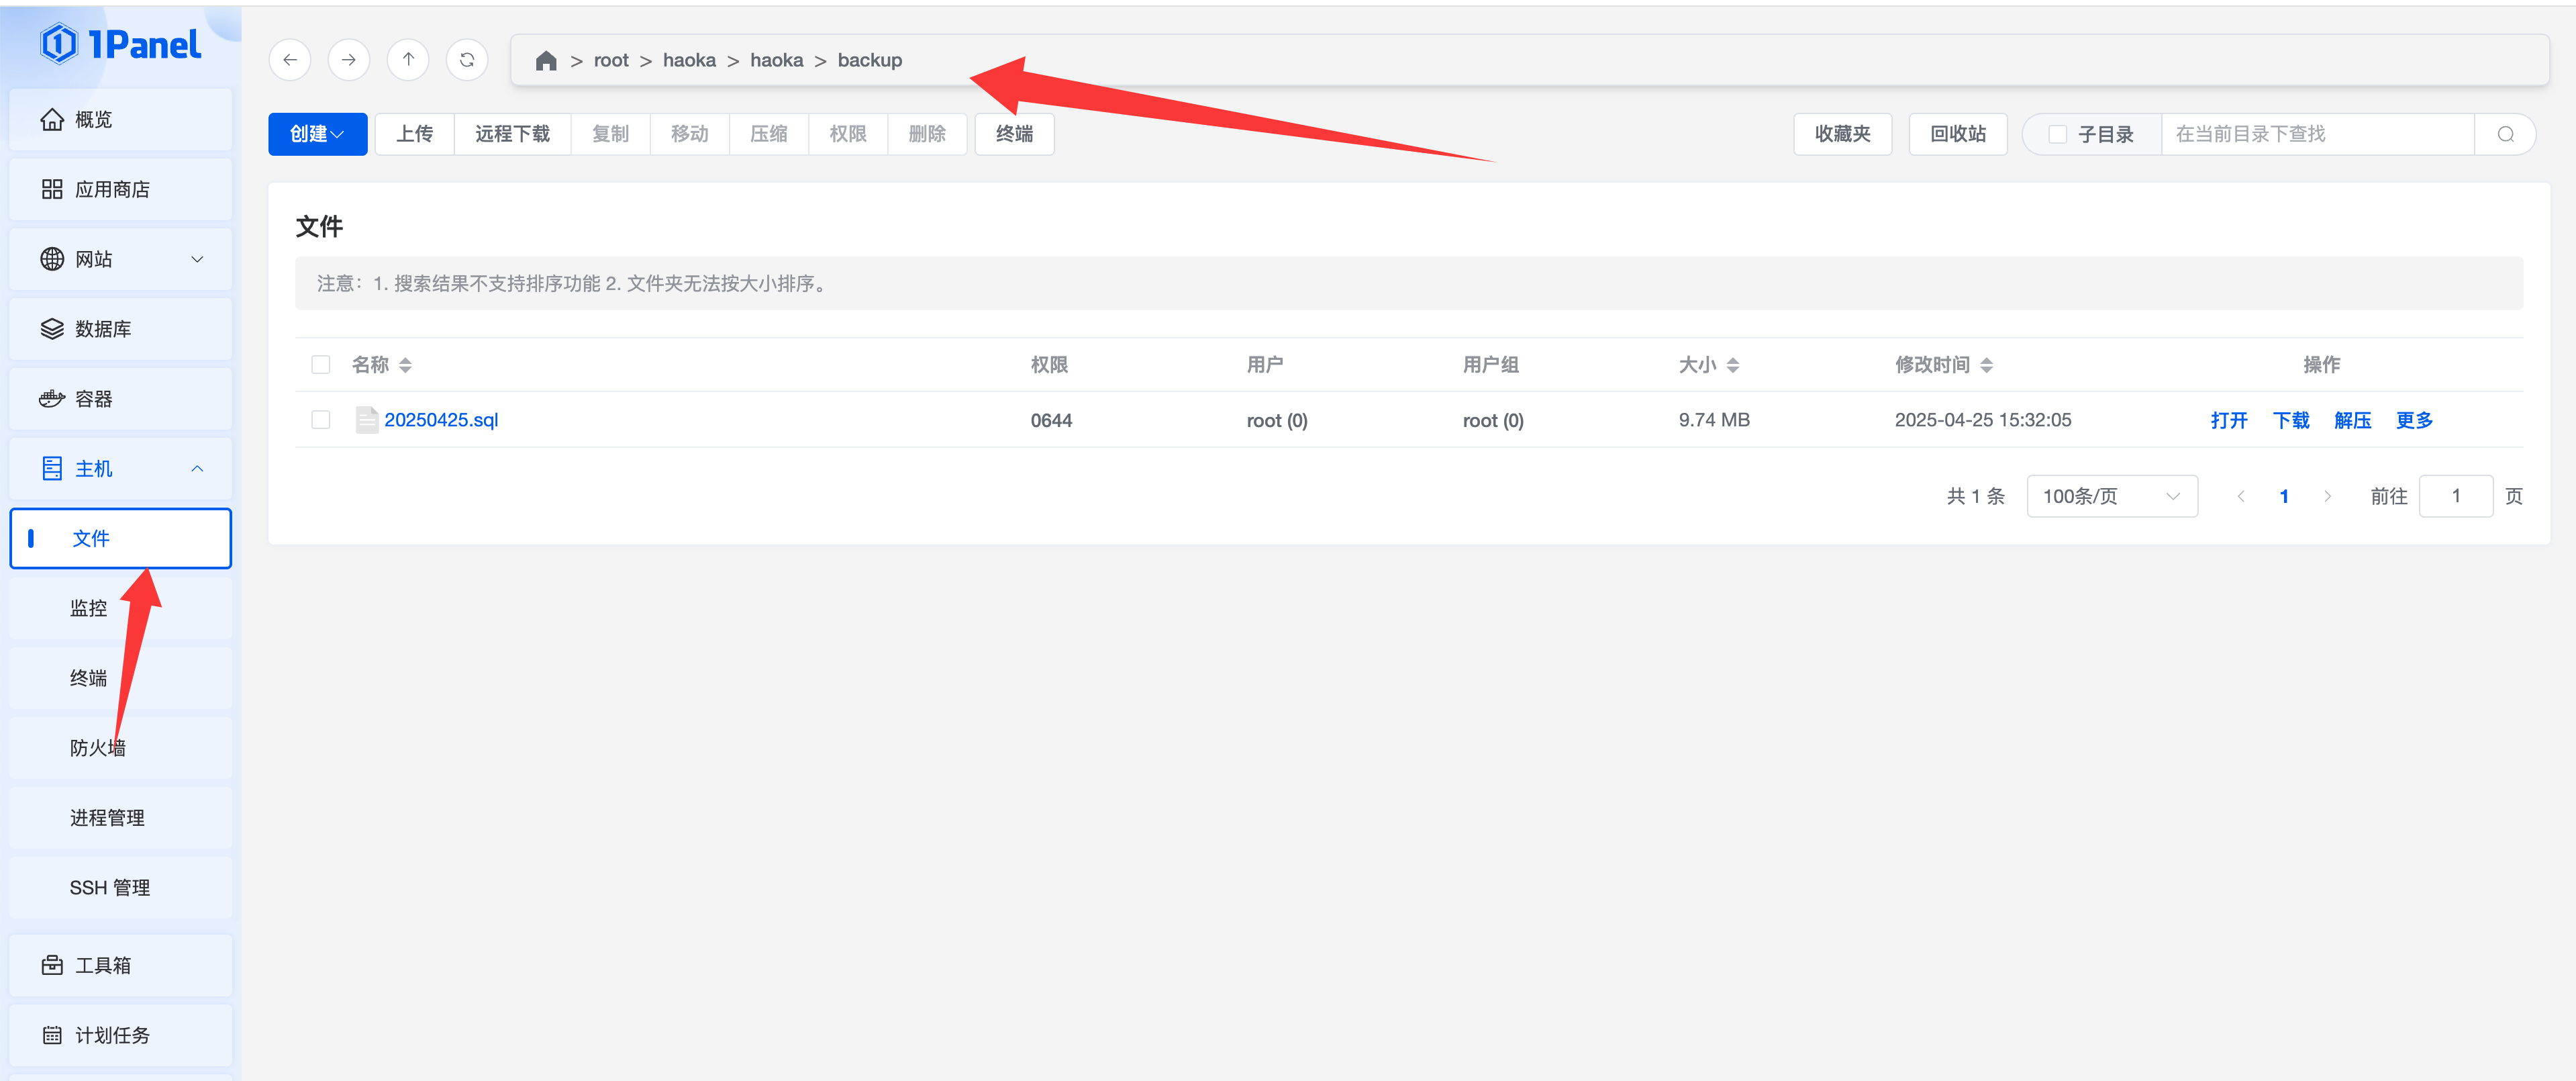Click the home icon in breadcrumb
Viewport: 2576px width, 1081px height.
click(545, 61)
